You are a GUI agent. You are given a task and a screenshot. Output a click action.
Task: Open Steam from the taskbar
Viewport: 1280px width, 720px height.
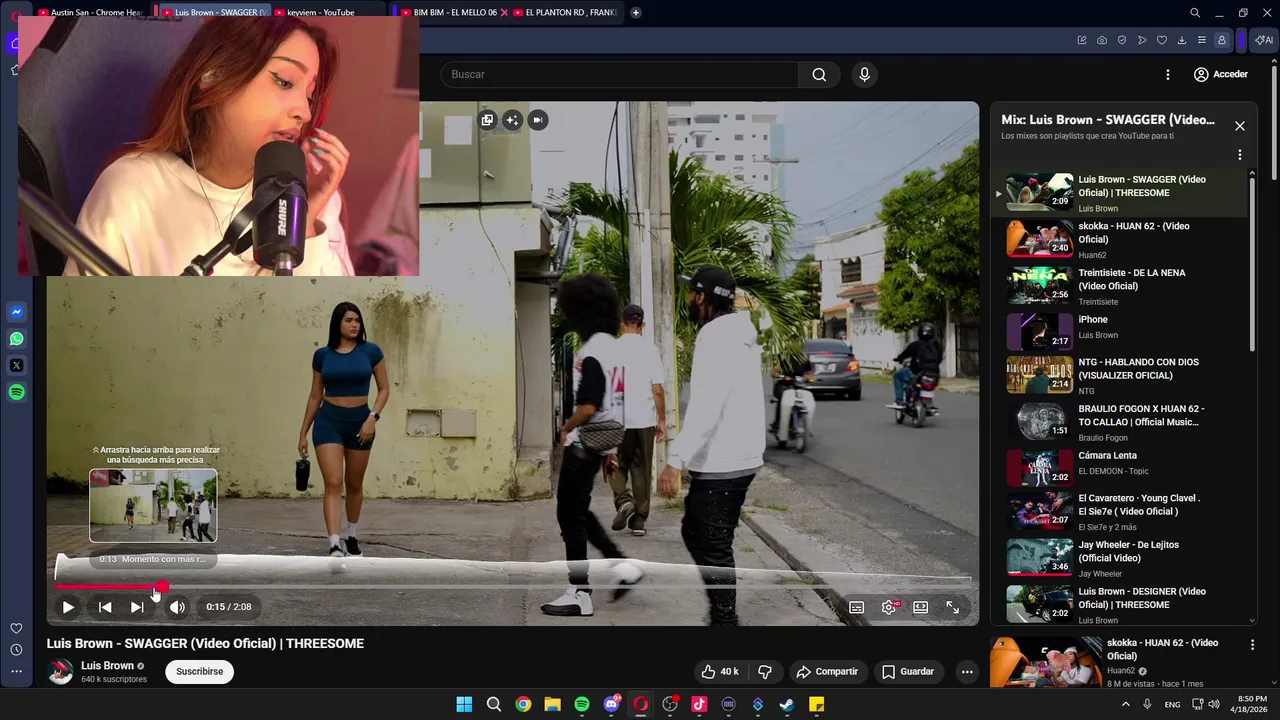click(787, 705)
